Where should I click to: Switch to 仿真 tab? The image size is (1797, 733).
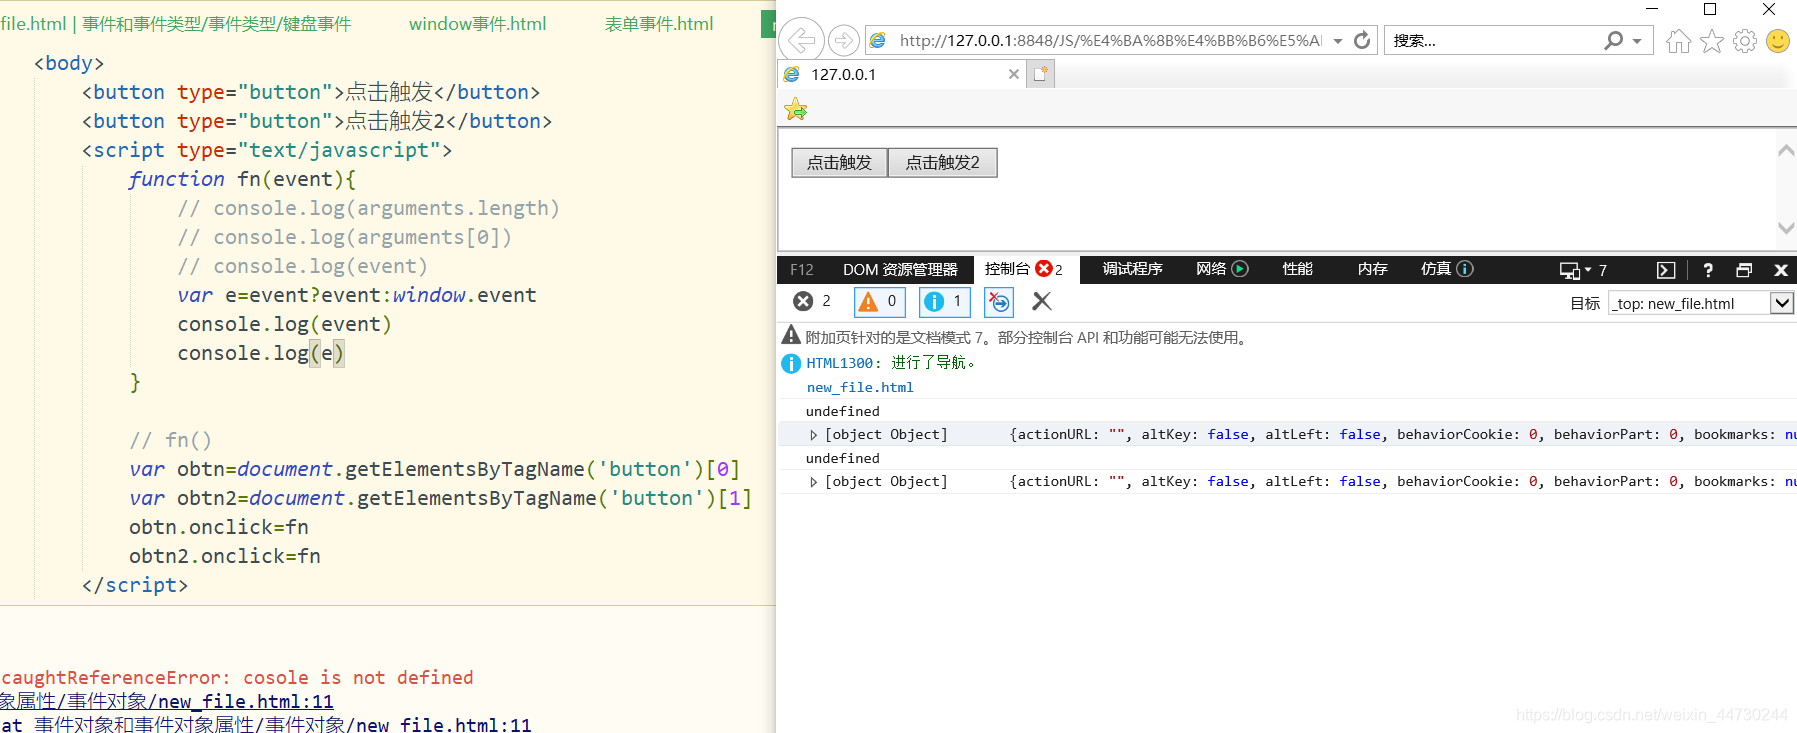click(1447, 269)
